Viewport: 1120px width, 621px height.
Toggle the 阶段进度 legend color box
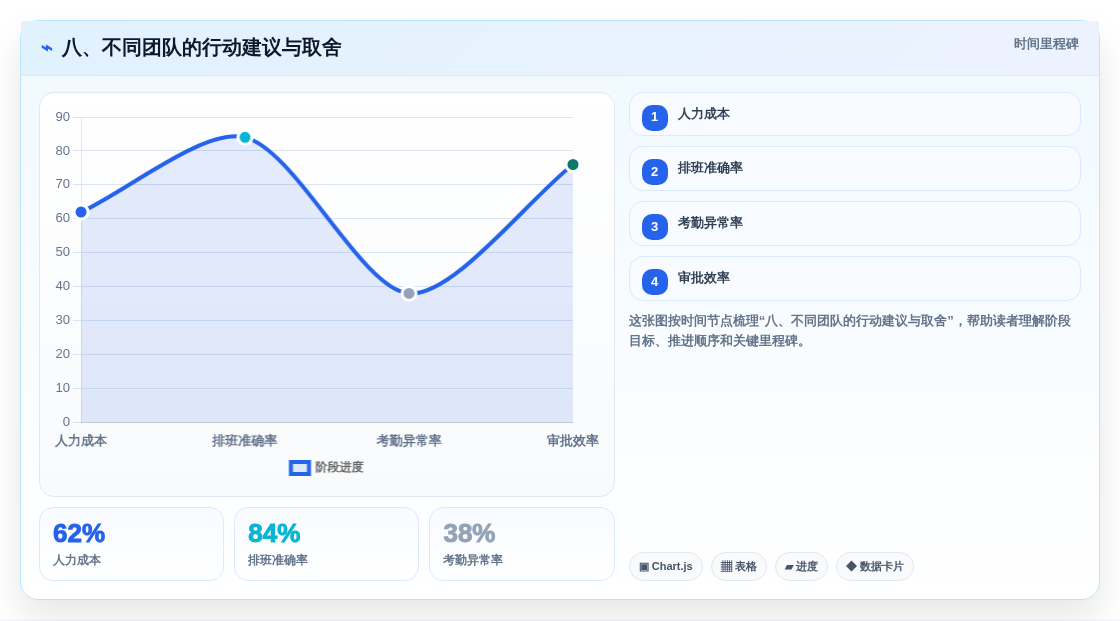[x=299, y=468]
